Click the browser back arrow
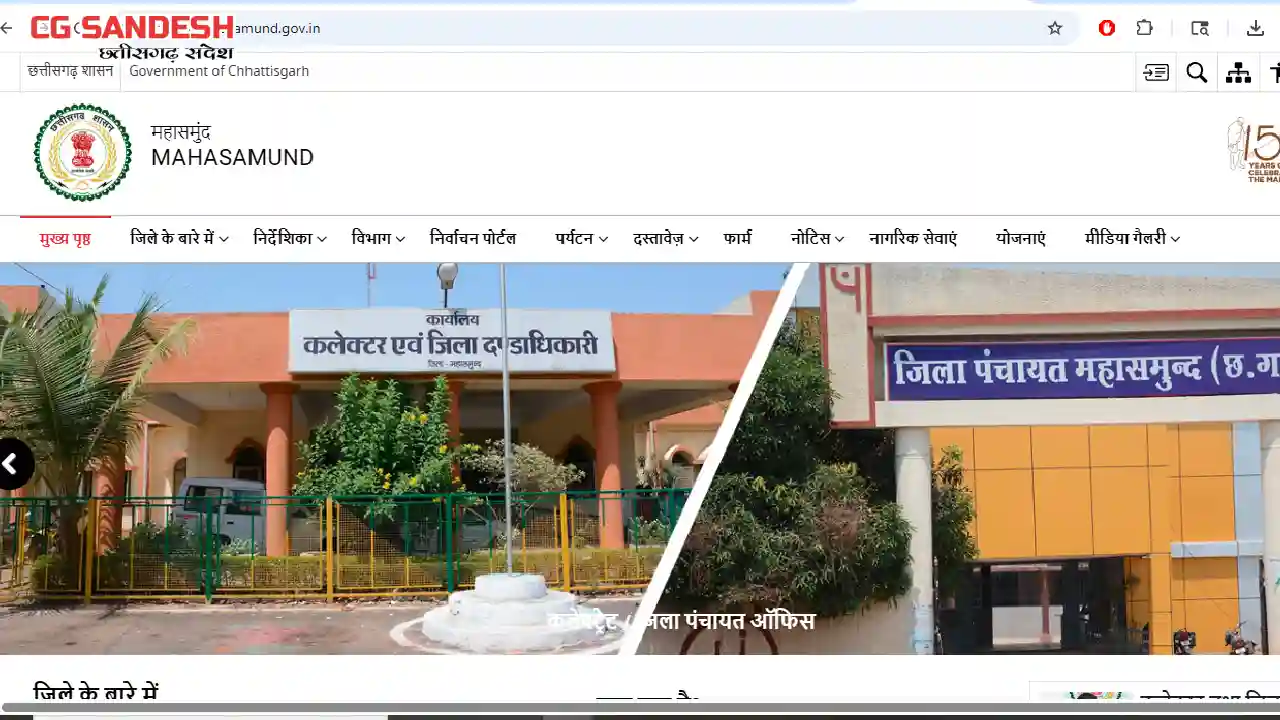The width and height of the screenshot is (1280, 720). pos(8,28)
